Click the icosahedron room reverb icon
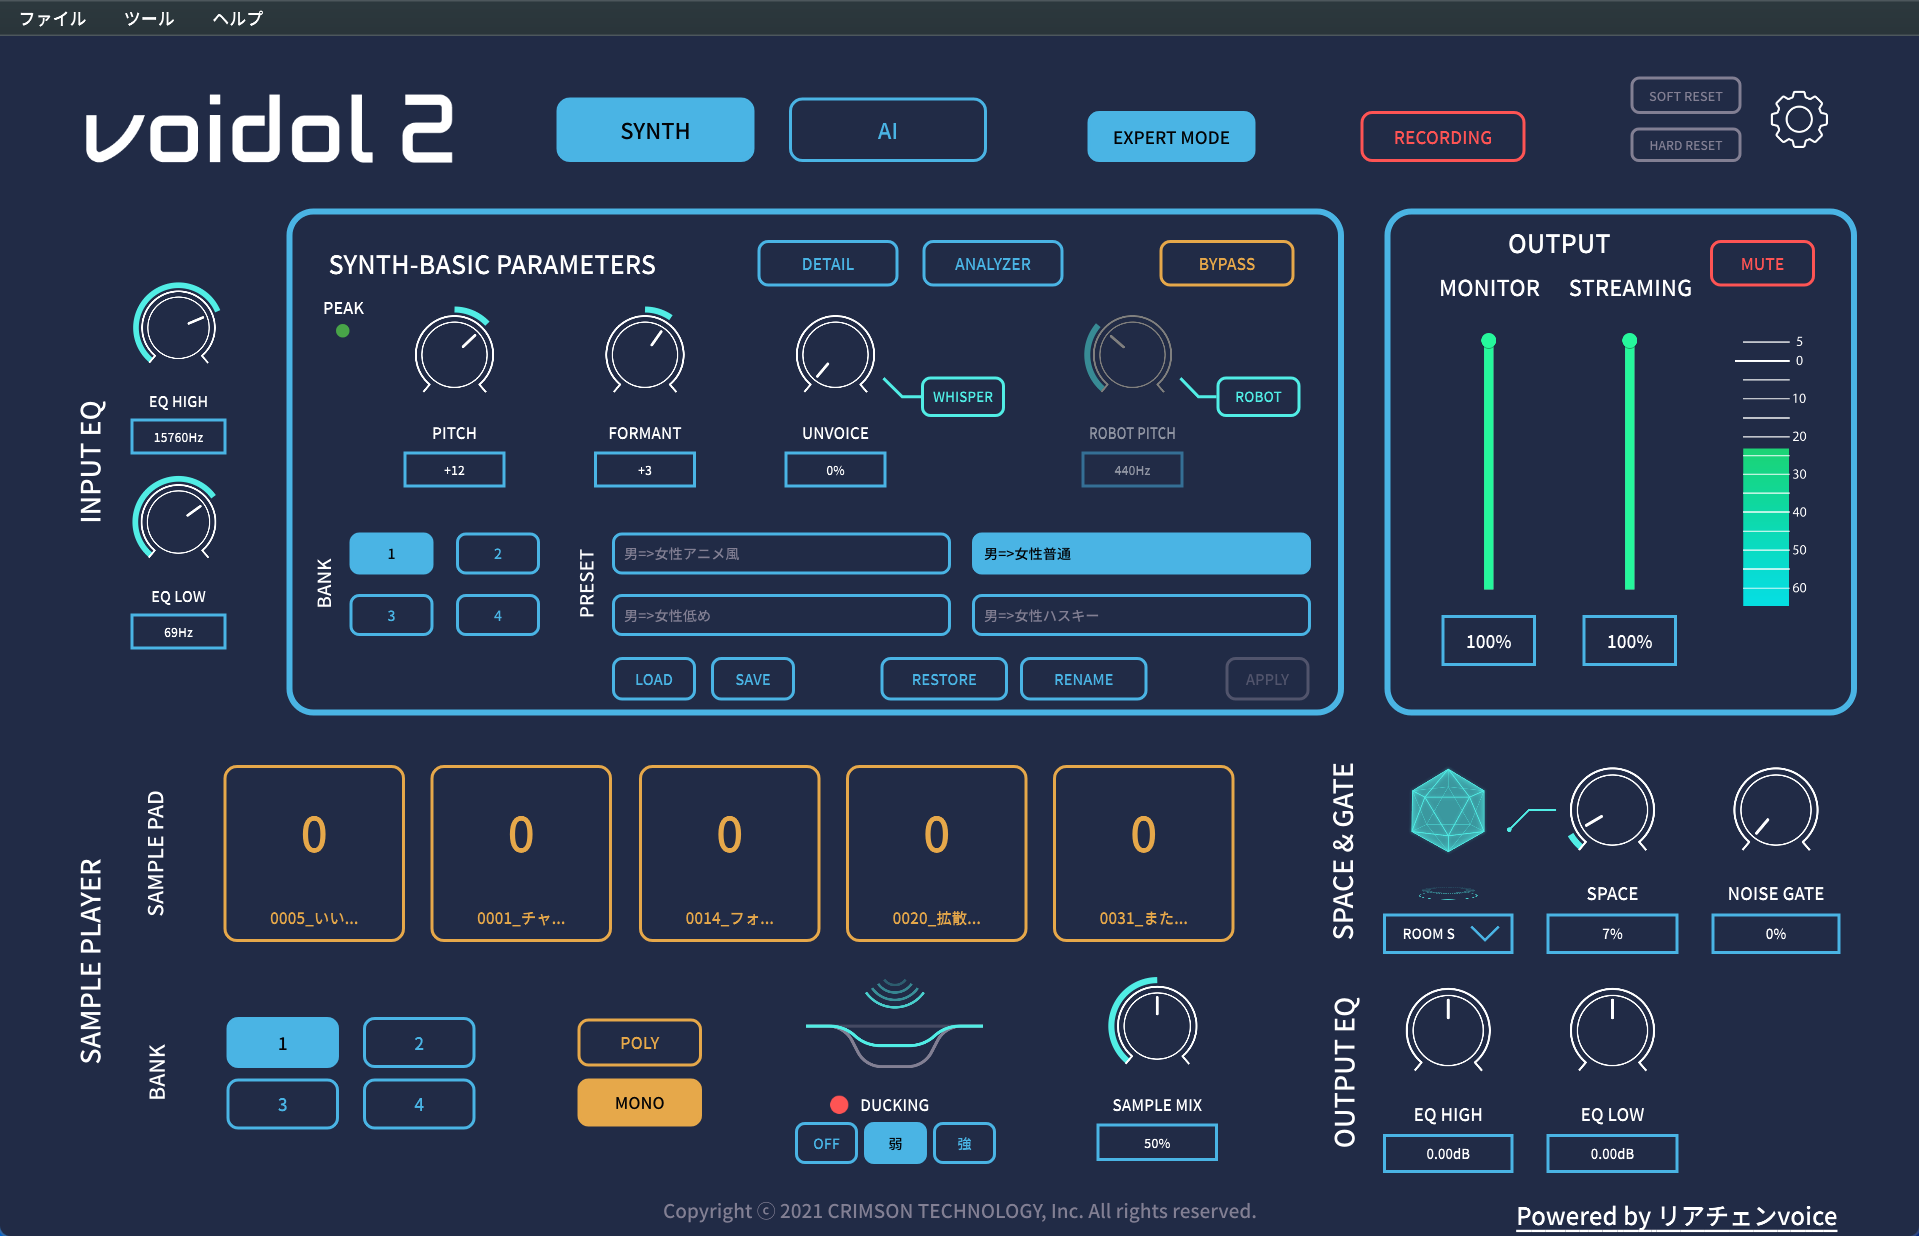Image resolution: width=1919 pixels, height=1236 pixels. (x=1447, y=810)
